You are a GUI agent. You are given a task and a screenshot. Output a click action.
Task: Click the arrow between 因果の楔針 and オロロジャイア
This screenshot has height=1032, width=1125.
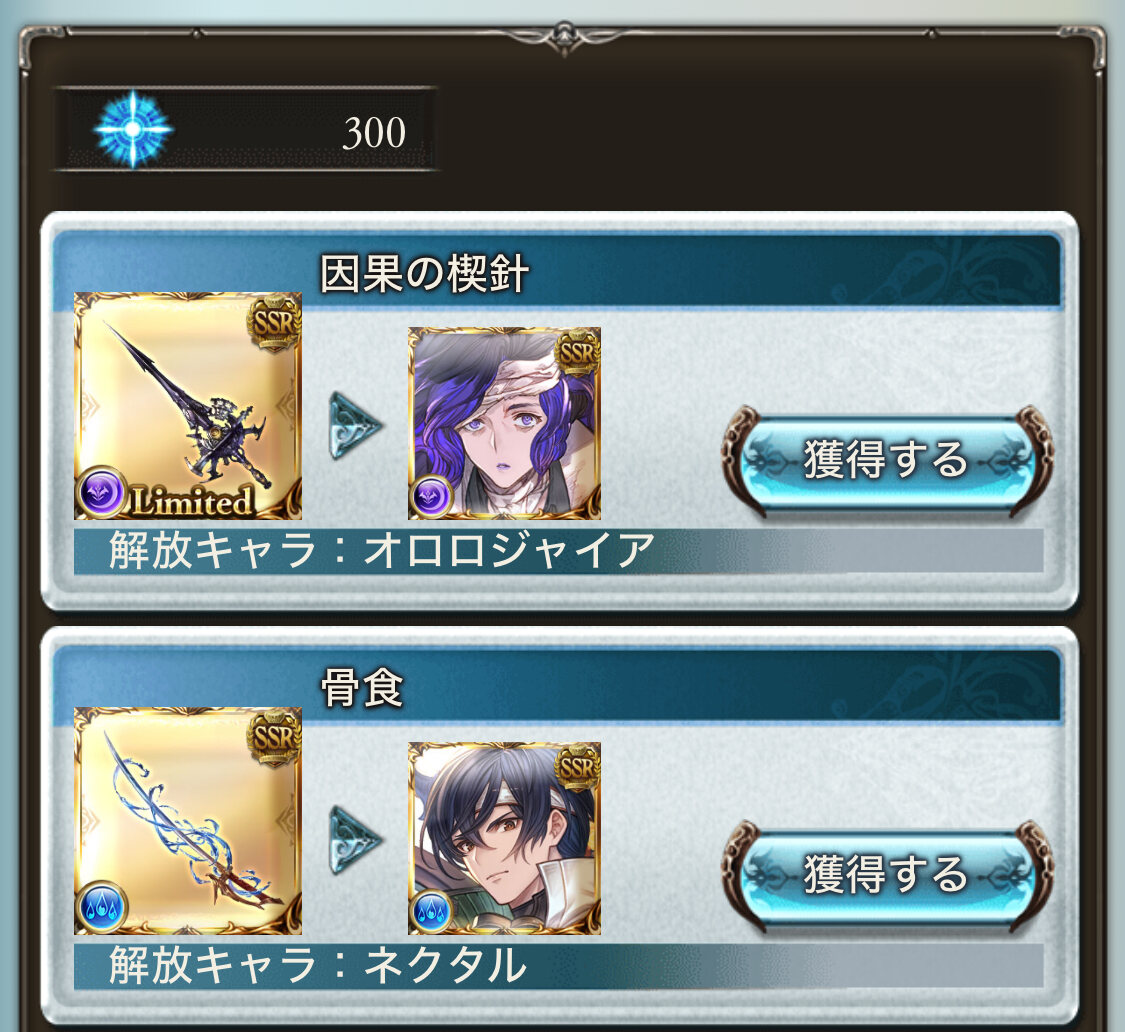354,426
